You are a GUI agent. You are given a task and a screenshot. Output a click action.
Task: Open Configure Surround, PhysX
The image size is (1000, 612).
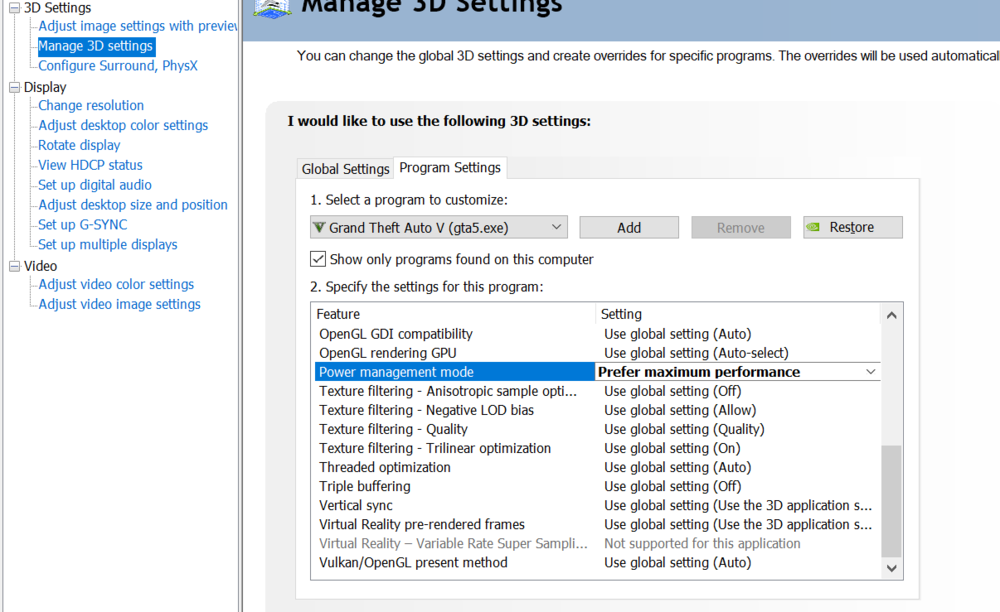118,66
